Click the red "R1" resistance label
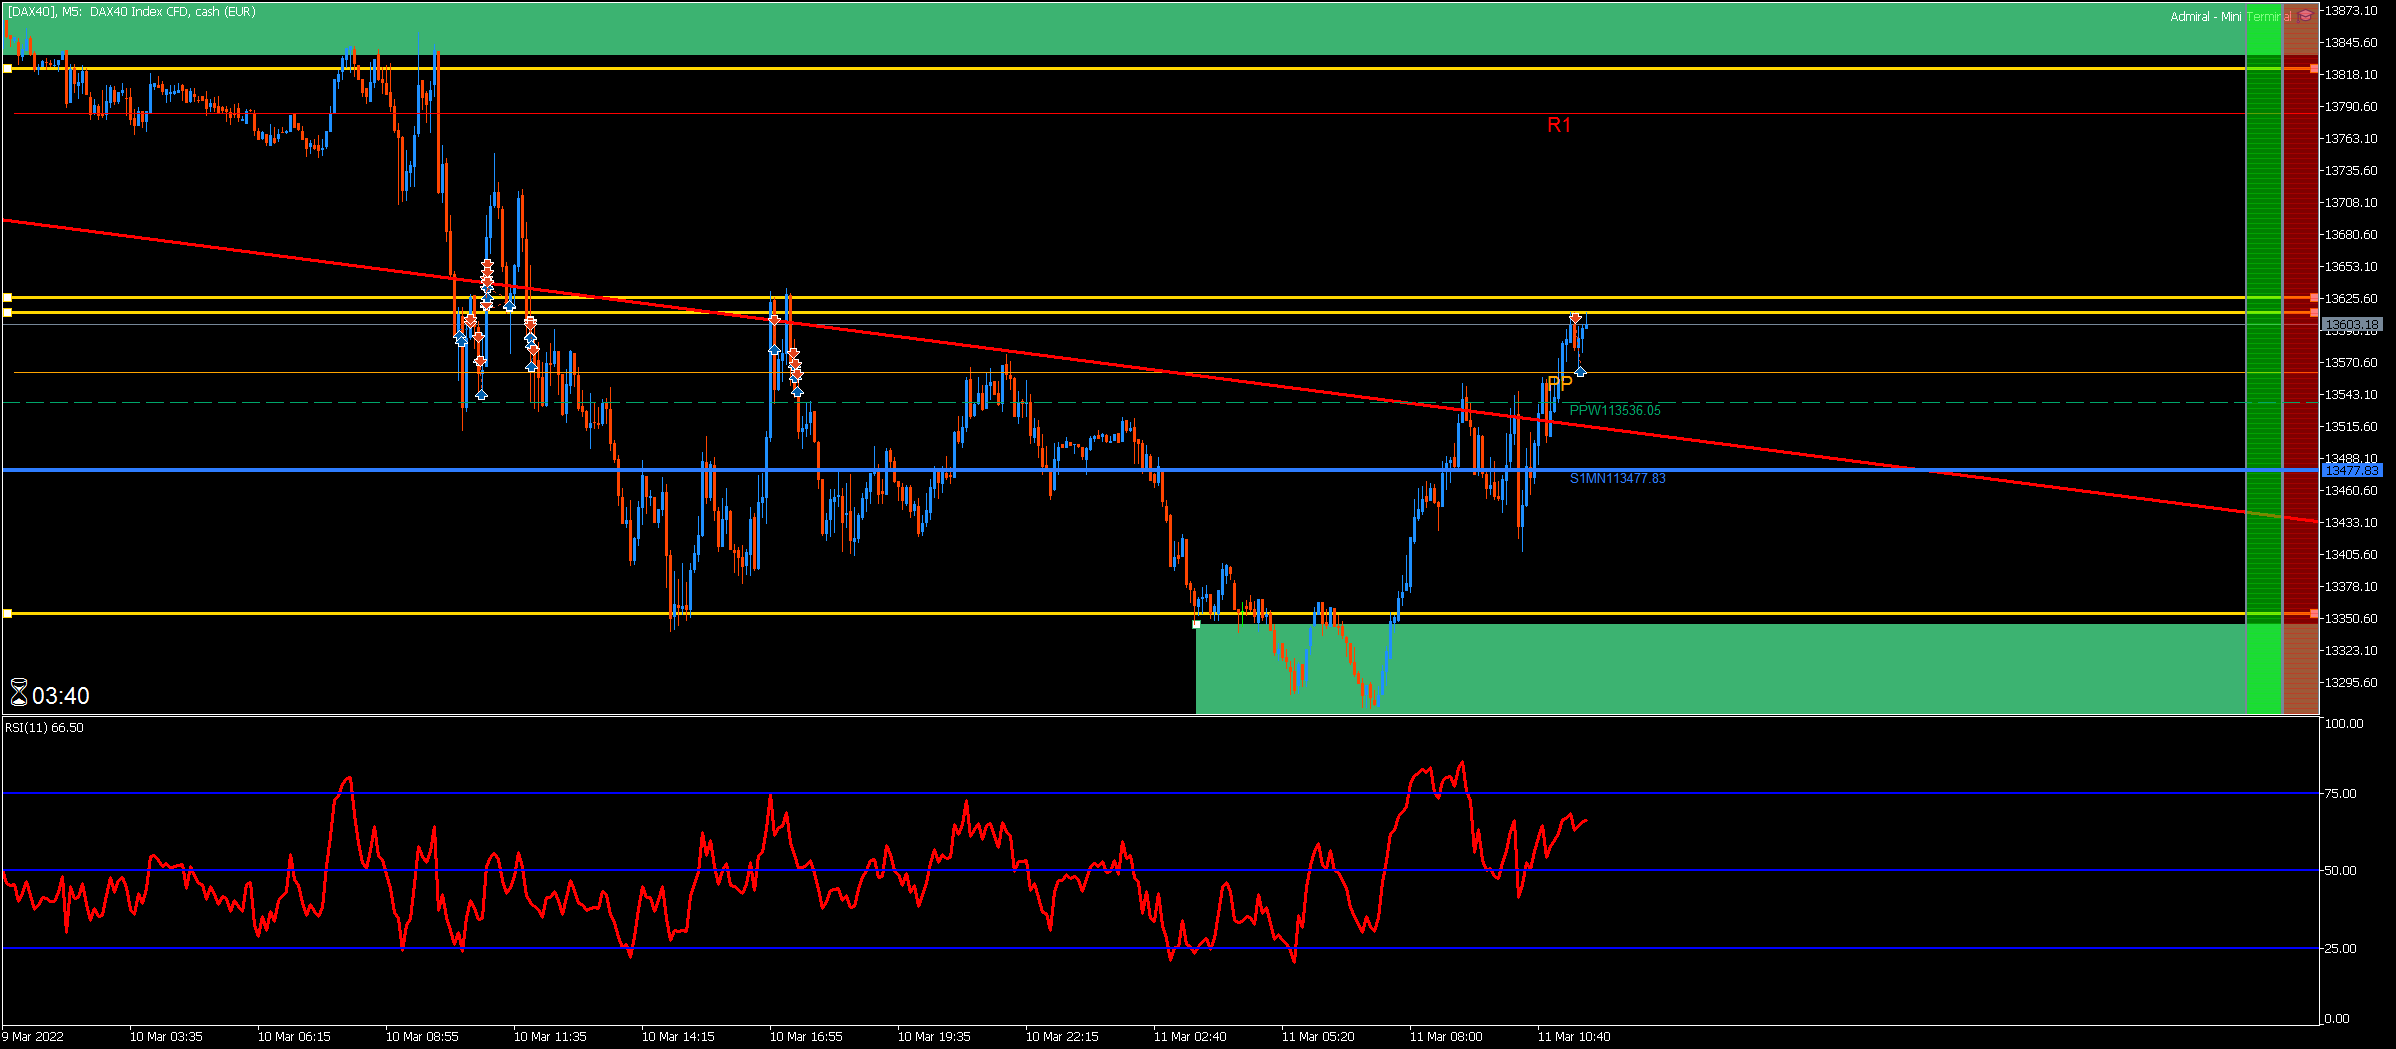The height and width of the screenshot is (1049, 2396). pyautogui.click(x=1559, y=125)
